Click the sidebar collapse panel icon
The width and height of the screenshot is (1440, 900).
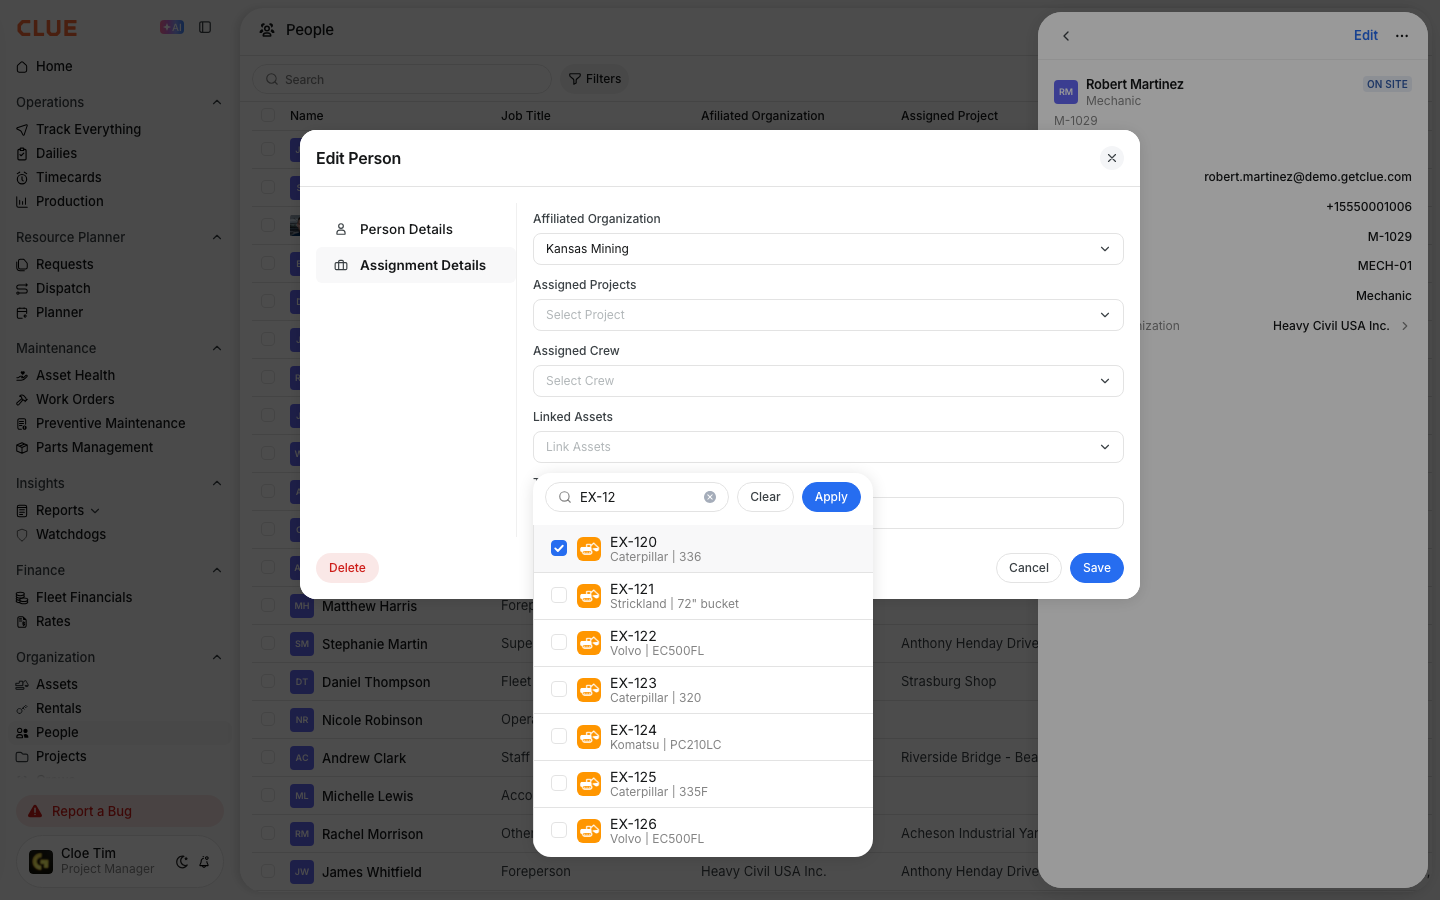tap(205, 28)
